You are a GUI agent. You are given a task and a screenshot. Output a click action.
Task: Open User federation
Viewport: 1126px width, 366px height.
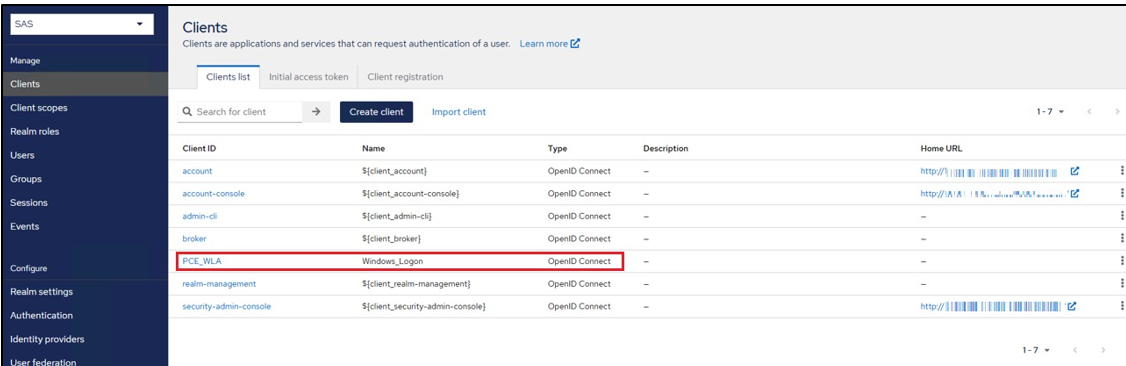43,361
